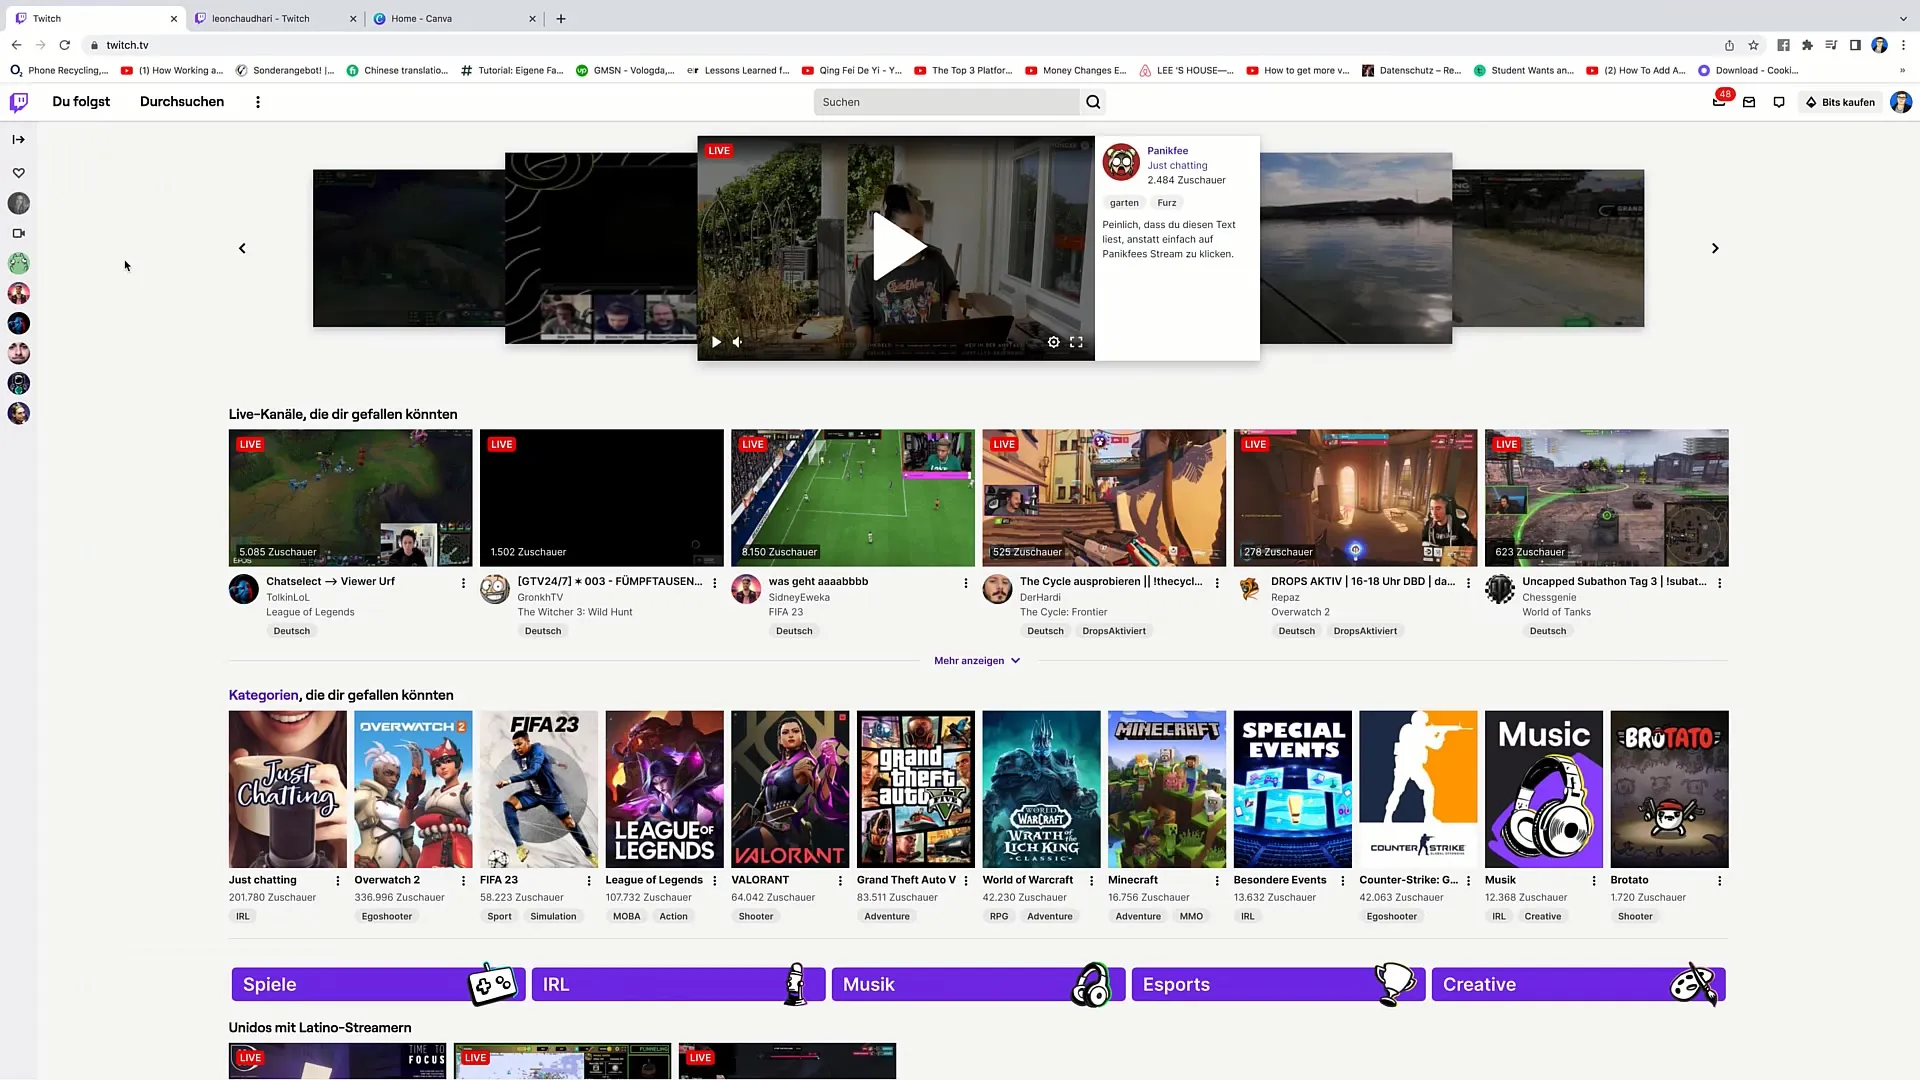Open the VALORANT category cover

click(x=790, y=789)
